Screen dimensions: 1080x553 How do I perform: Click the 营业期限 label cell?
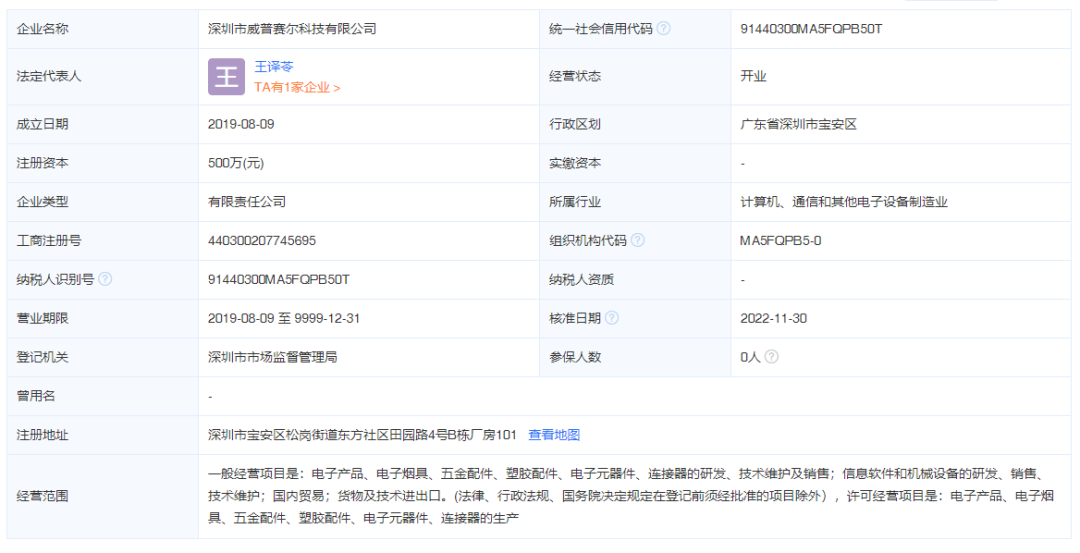(103, 318)
